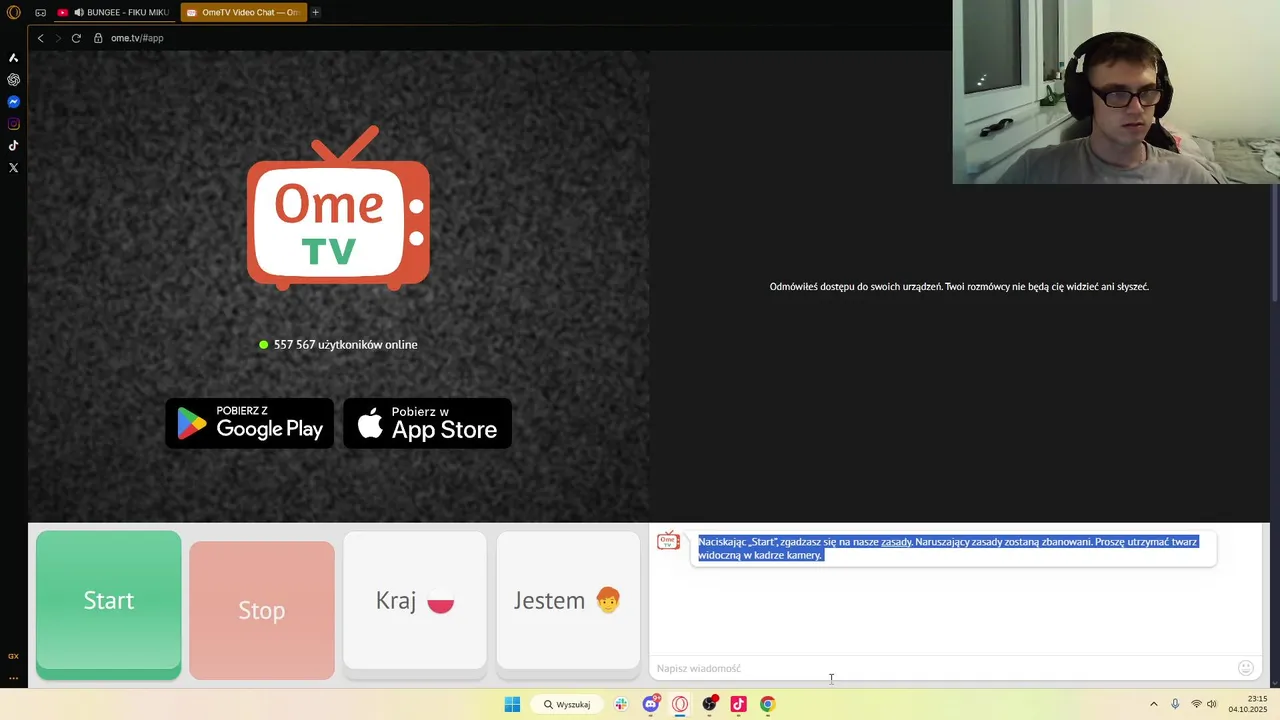View site security lock info
1280x720 pixels.
click(x=98, y=38)
